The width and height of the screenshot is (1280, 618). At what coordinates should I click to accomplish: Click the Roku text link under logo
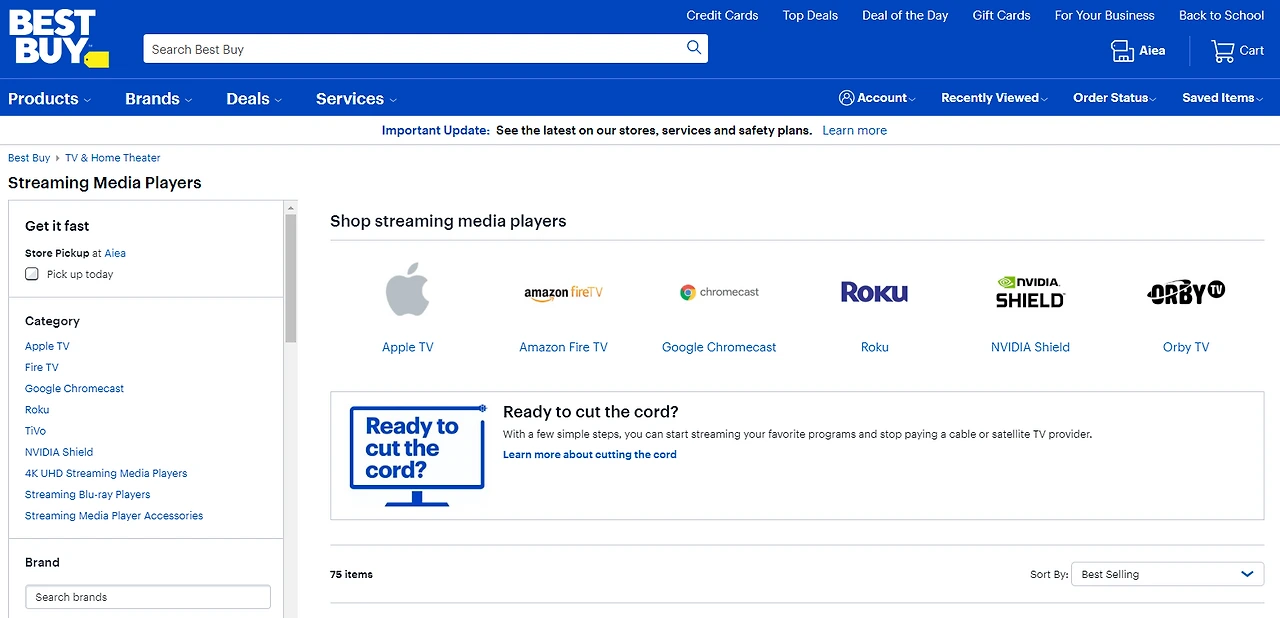(874, 347)
